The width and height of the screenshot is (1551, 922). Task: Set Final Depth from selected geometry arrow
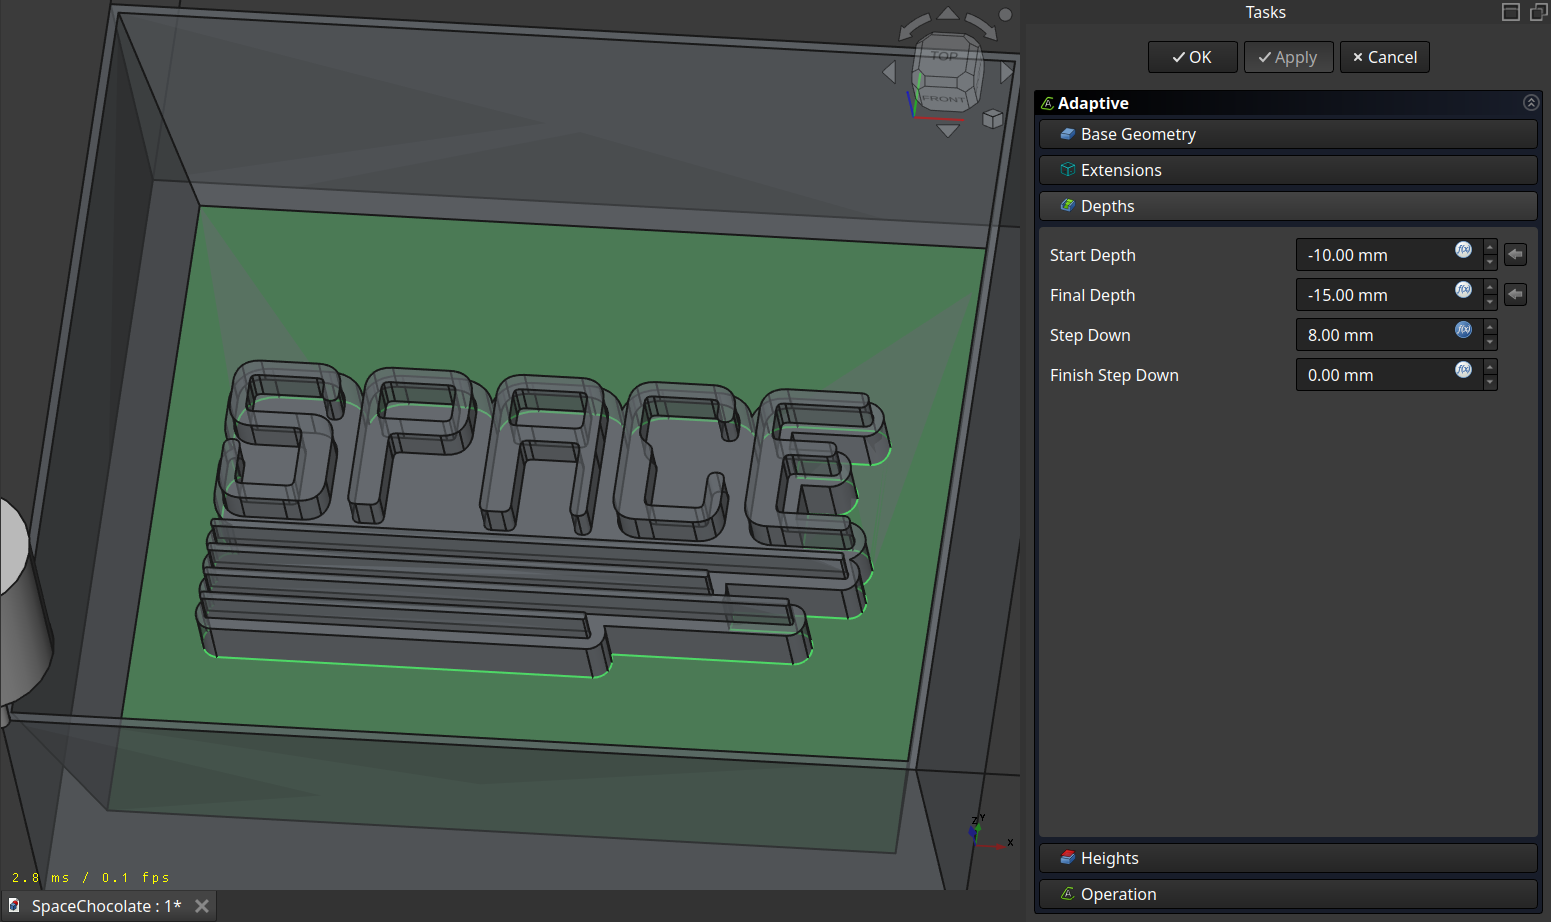click(x=1515, y=295)
